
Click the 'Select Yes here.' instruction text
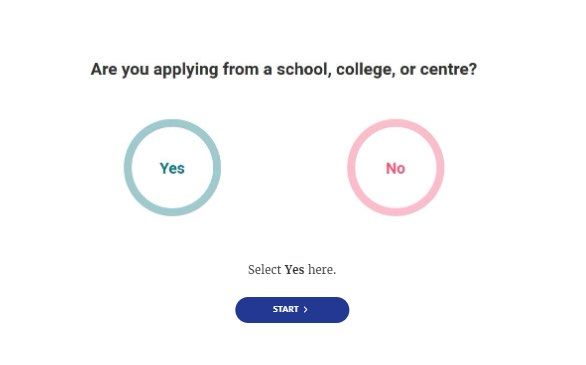[x=292, y=269]
